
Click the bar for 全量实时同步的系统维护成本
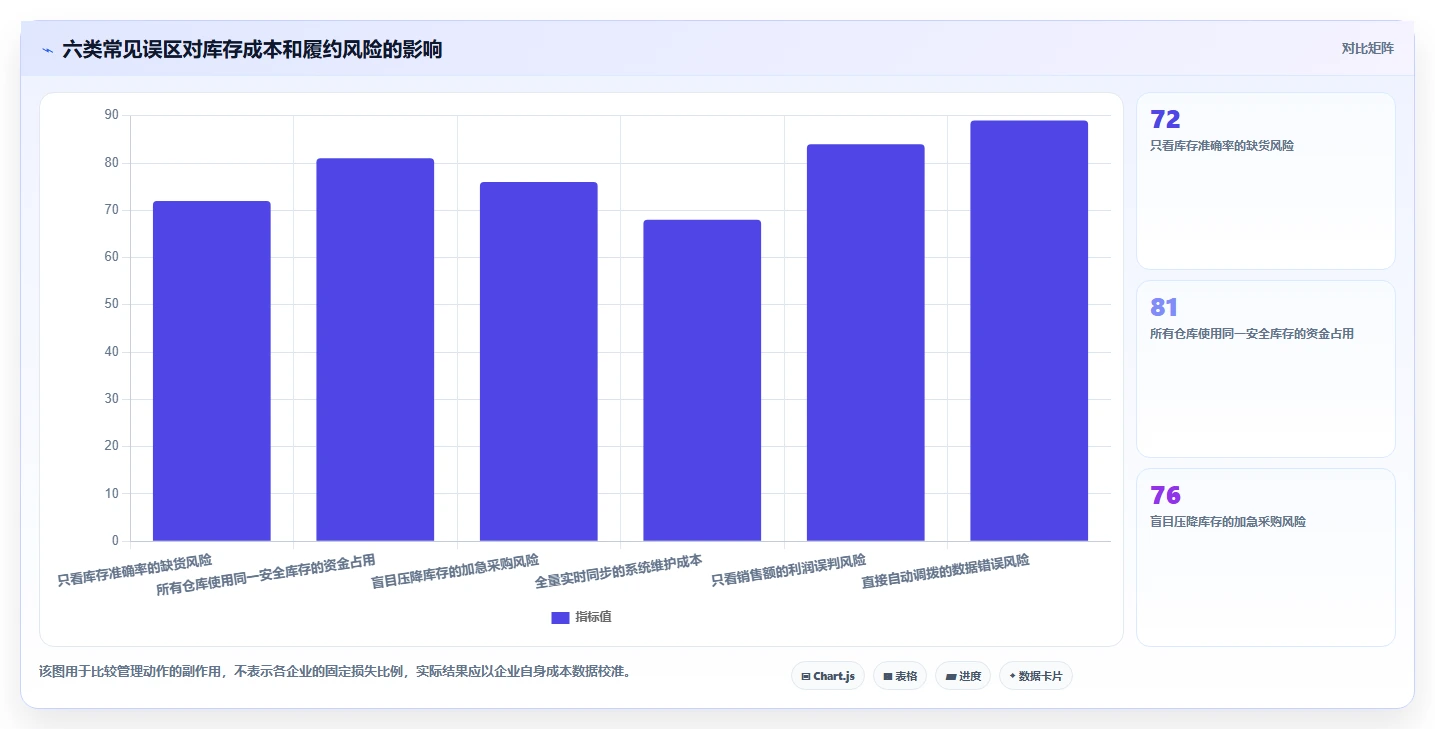pos(702,381)
